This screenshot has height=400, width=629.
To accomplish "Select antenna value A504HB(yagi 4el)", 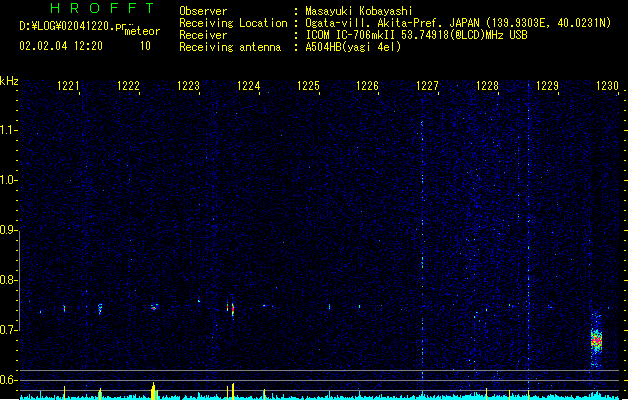I will pyautogui.click(x=353, y=47).
